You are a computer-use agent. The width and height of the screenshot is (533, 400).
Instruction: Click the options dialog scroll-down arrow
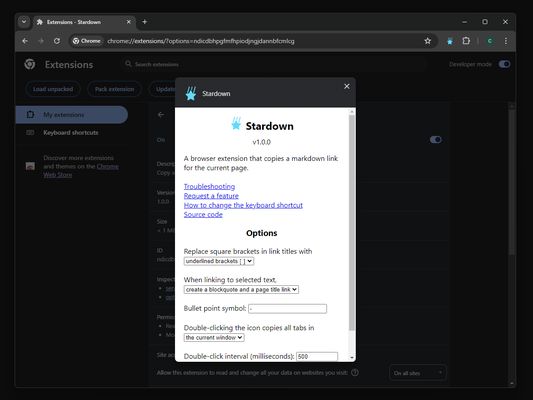[352, 358]
